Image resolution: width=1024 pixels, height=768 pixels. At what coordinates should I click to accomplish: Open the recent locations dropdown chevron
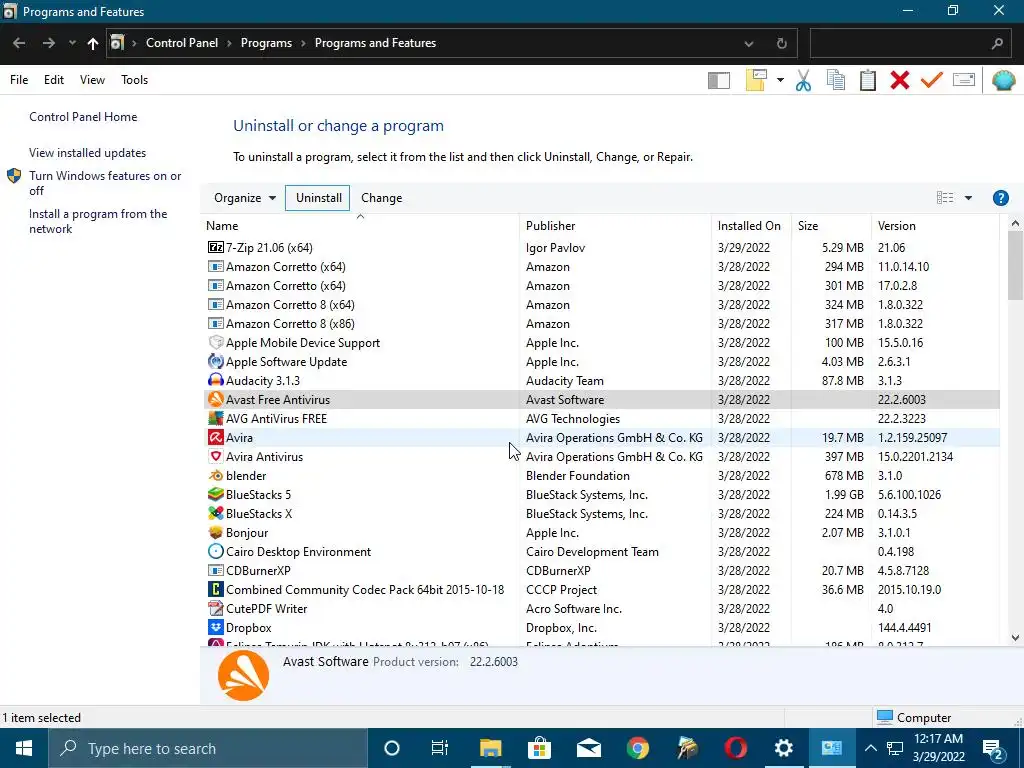72,43
